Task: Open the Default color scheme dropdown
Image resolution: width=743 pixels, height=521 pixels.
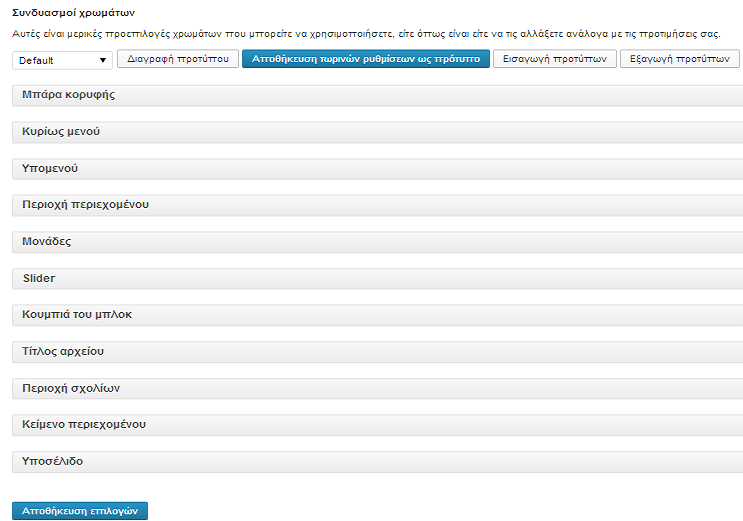Action: (x=62, y=60)
